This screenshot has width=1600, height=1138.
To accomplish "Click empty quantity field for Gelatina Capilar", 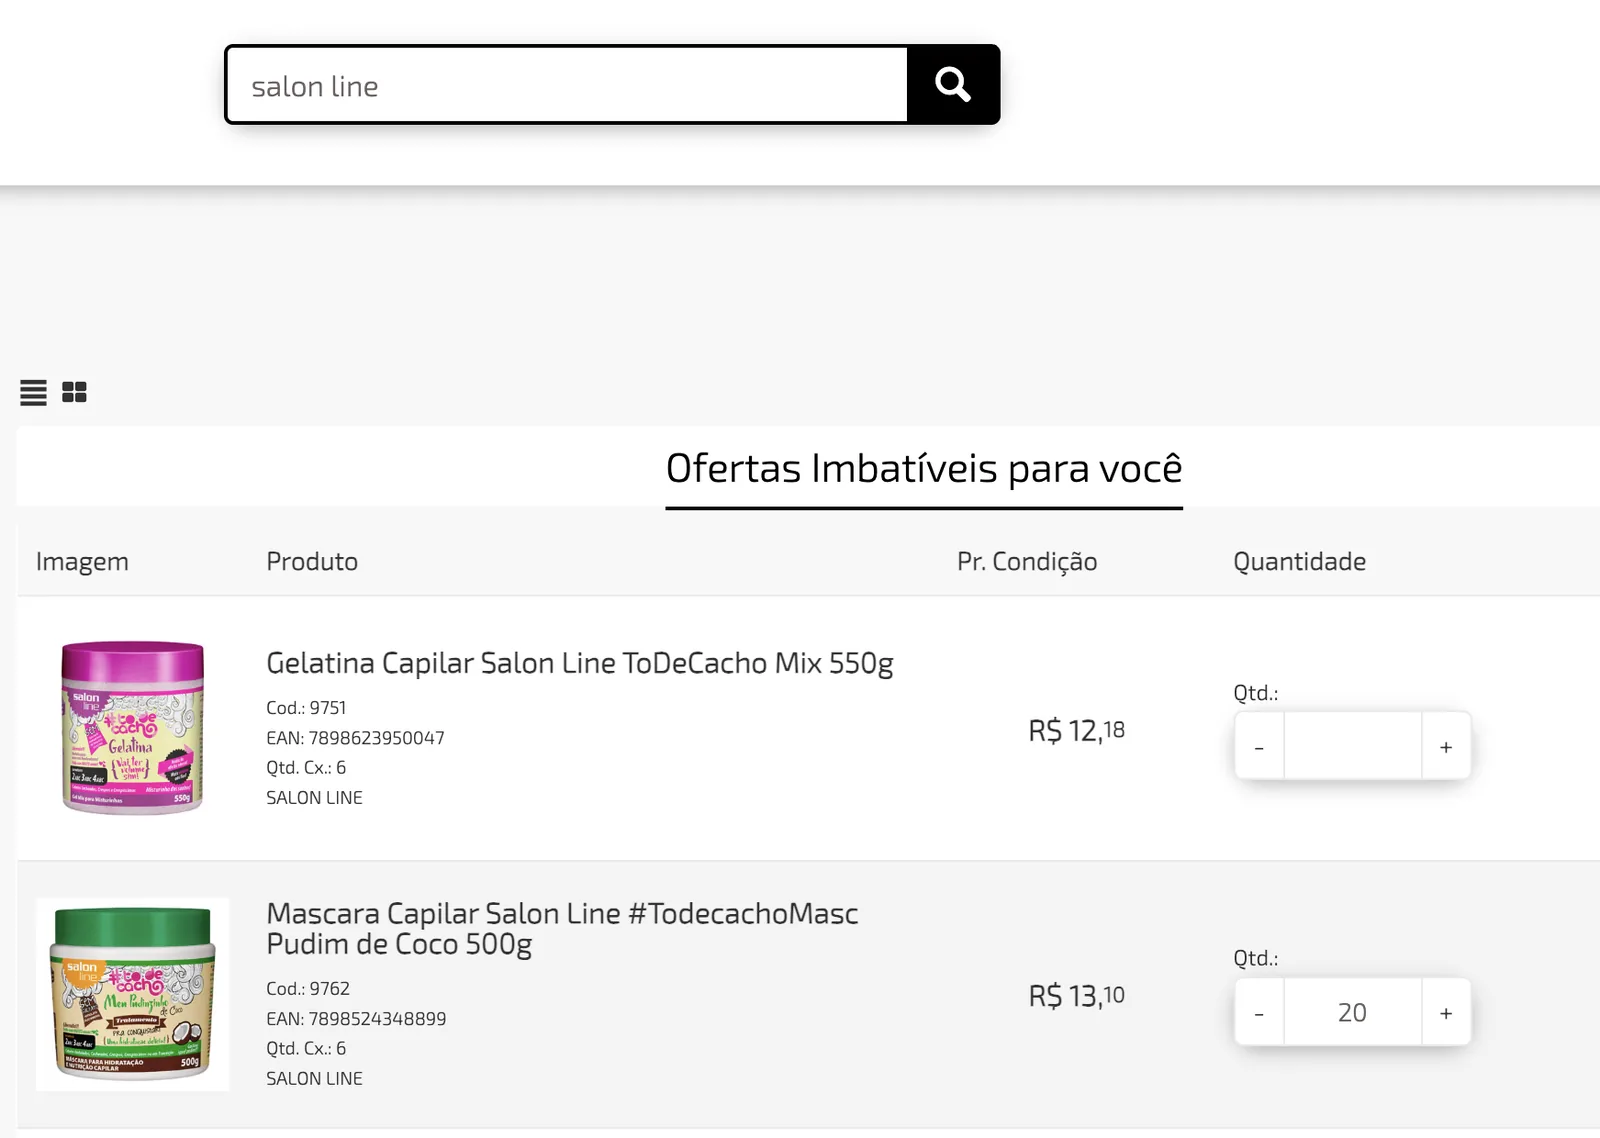I will click(x=1353, y=747).
